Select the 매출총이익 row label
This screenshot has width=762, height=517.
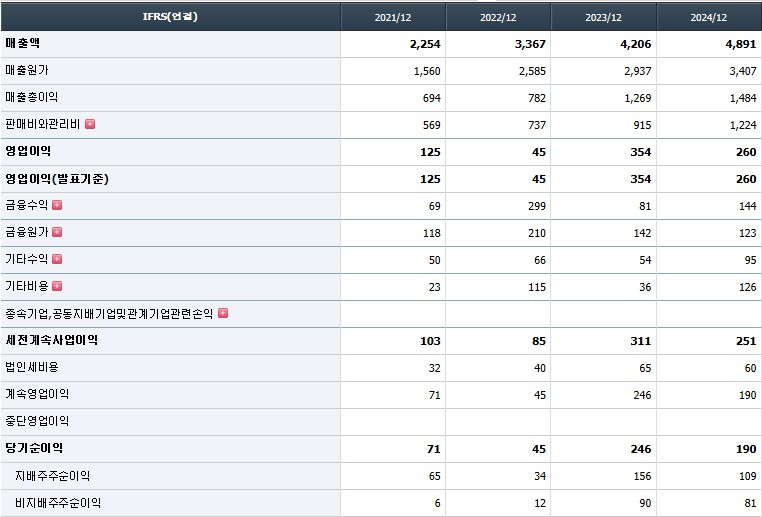click(x=32, y=97)
